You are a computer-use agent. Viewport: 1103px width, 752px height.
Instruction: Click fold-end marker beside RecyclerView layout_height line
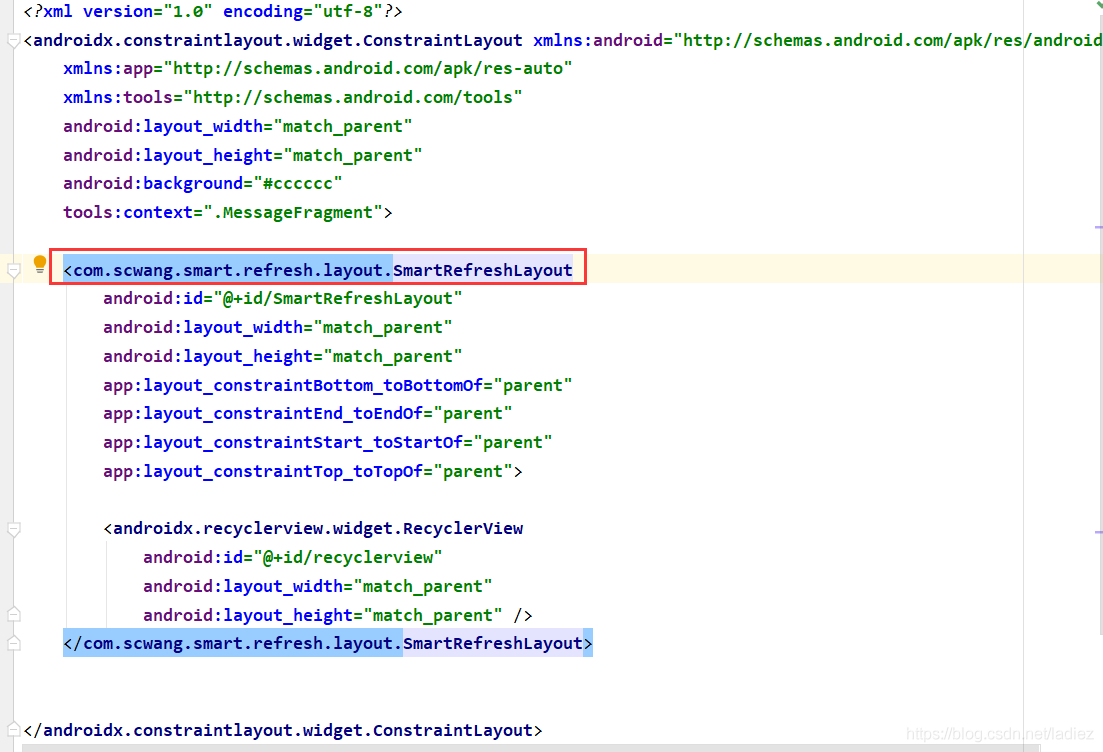(x=13, y=614)
